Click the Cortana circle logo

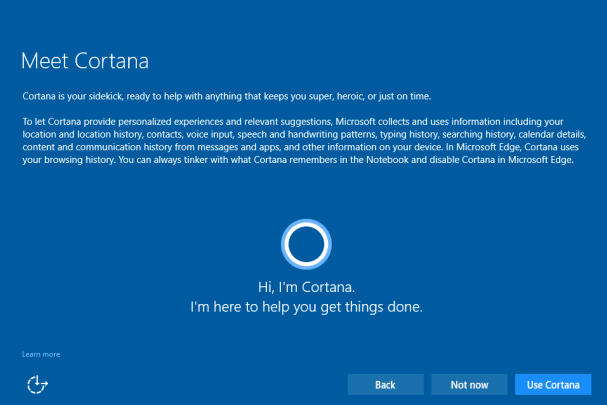click(306, 244)
